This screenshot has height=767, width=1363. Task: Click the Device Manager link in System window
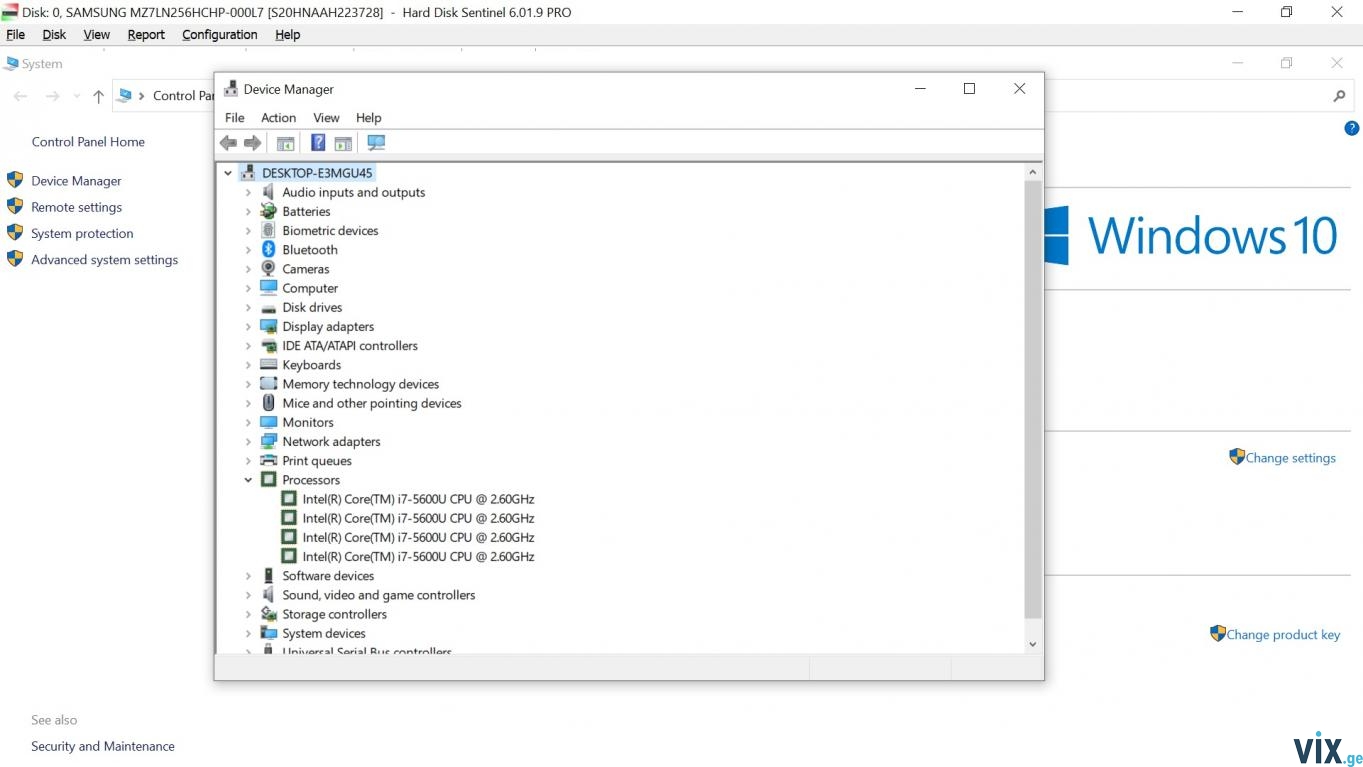[76, 181]
